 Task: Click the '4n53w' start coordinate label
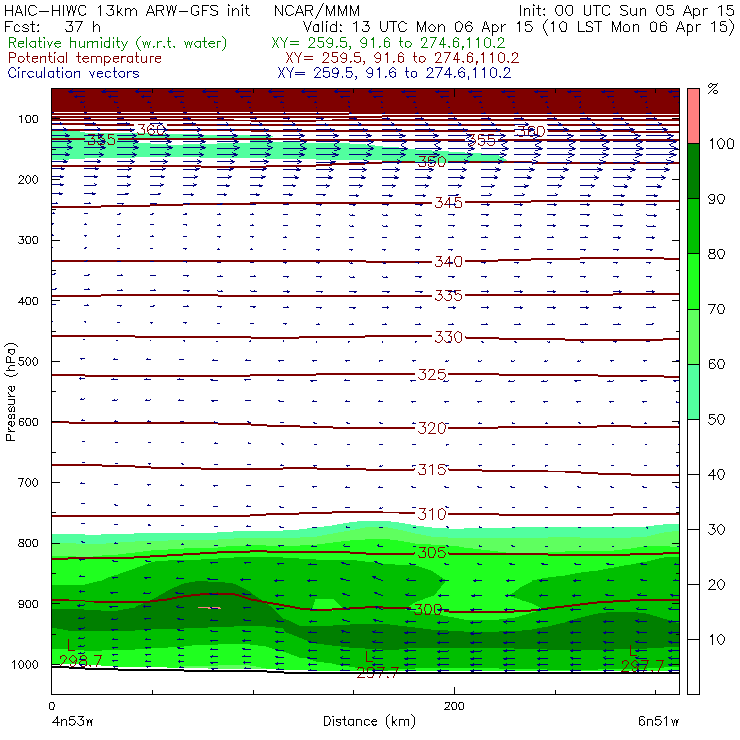pyautogui.click(x=72, y=722)
